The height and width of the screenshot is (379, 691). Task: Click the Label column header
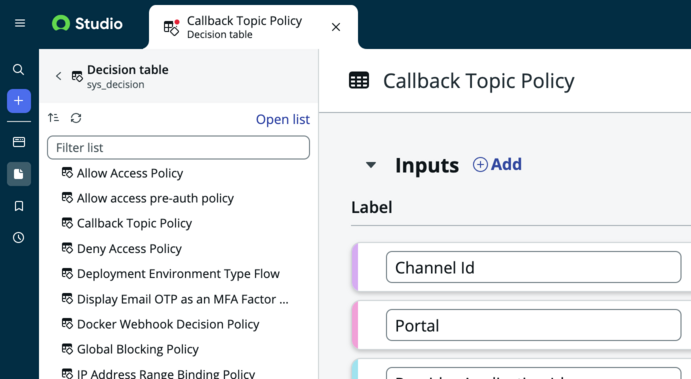click(x=372, y=207)
